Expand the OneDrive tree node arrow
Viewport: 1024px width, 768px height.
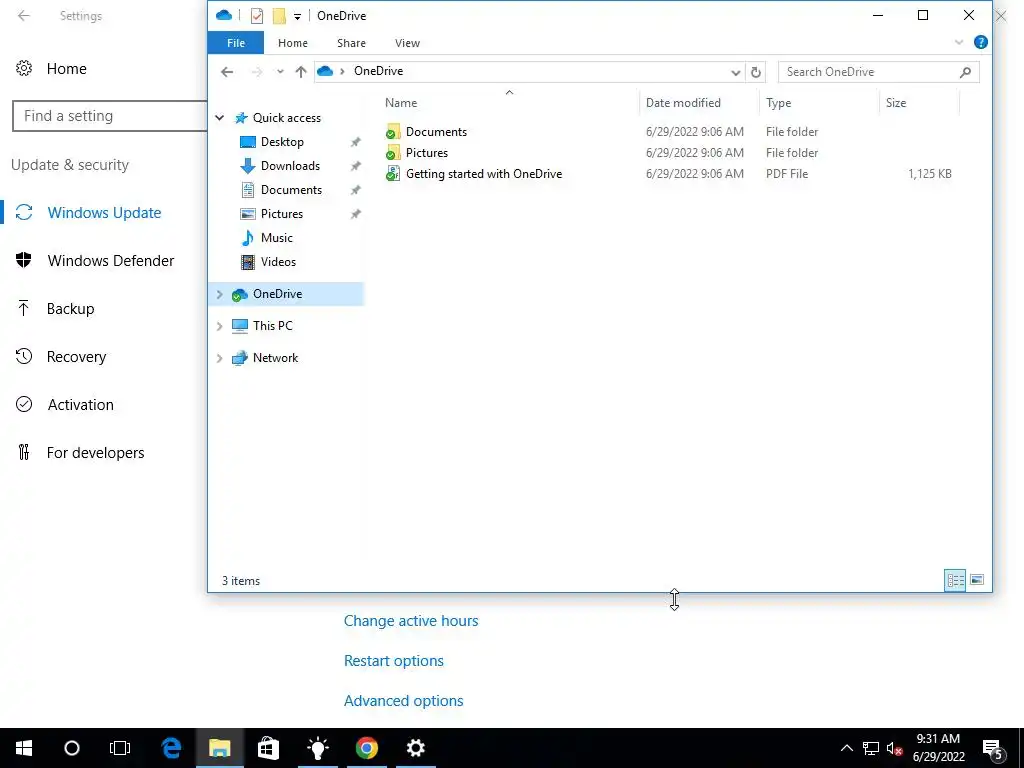220,295
